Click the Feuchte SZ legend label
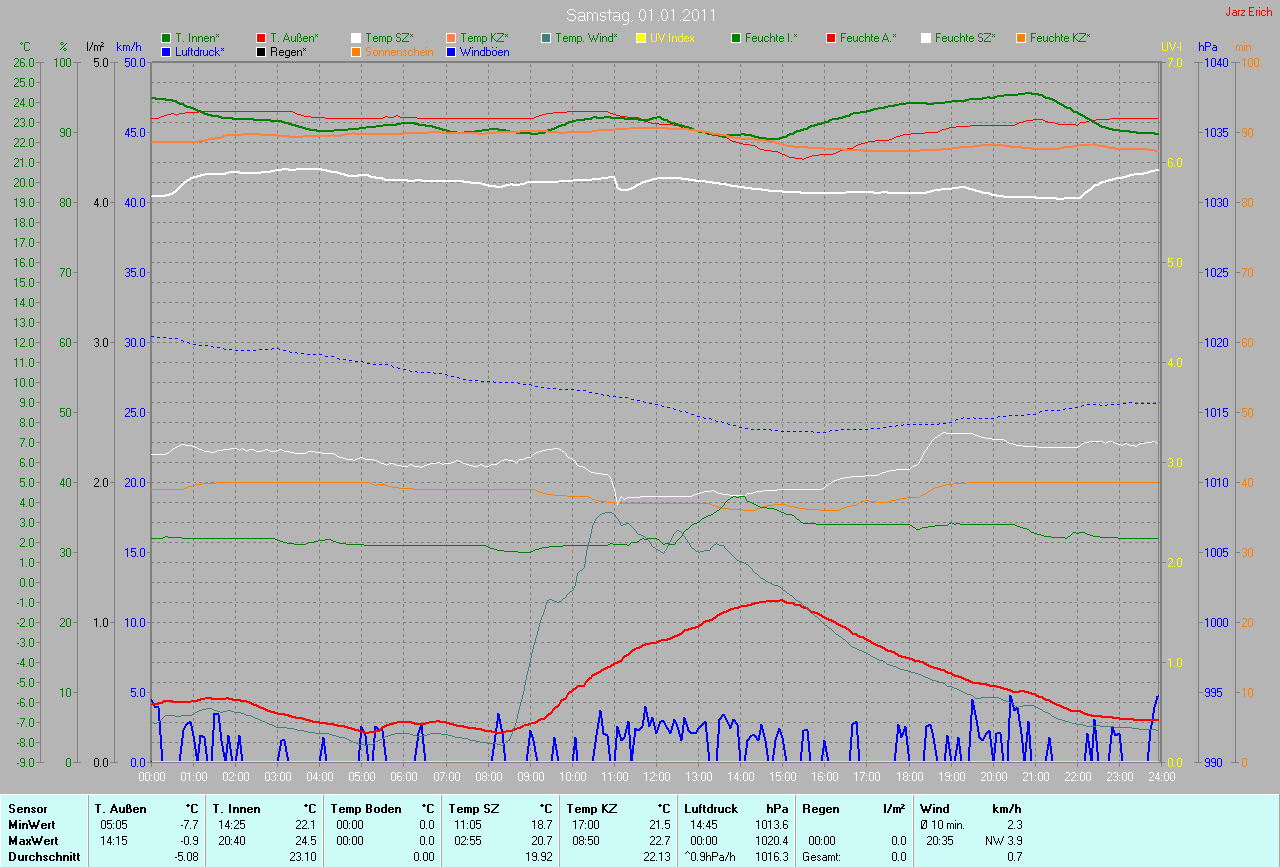The height and width of the screenshot is (867, 1280). point(964,38)
